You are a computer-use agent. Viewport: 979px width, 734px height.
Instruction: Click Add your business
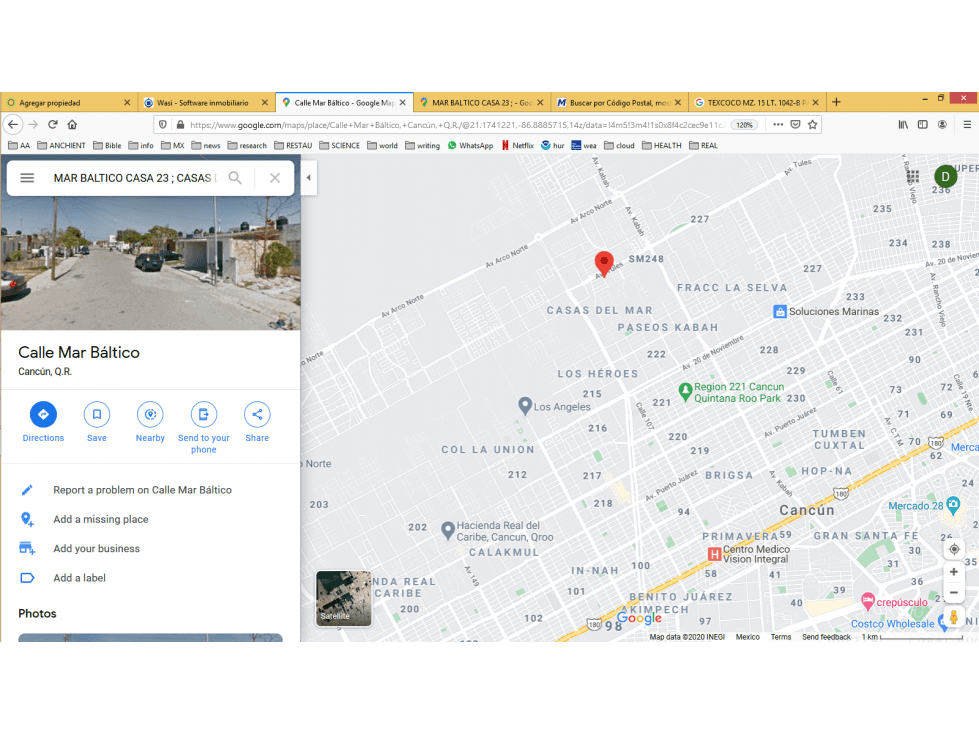coord(96,549)
